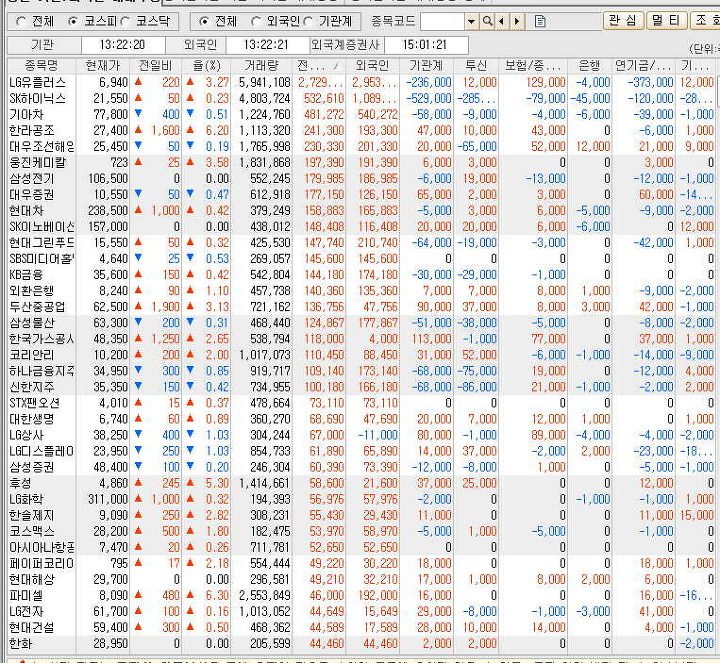This screenshot has height=663, width=720.
Task: Select the 현대건설 row name
Action: click(x=32, y=628)
